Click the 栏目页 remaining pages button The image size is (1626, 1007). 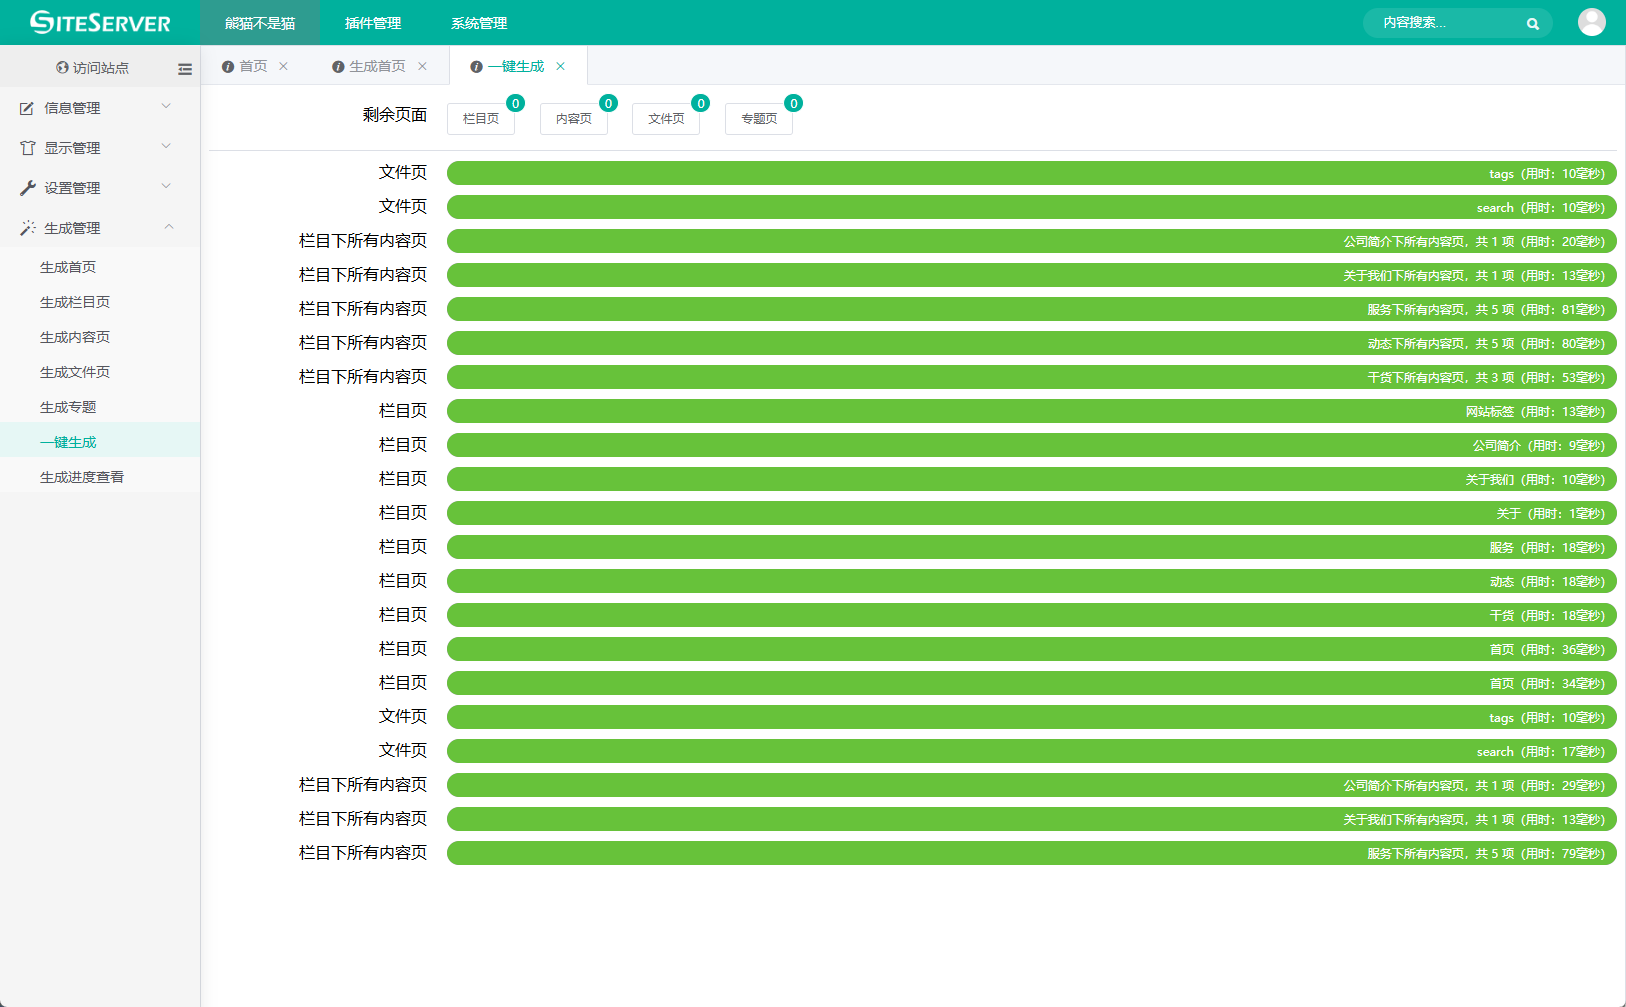[481, 118]
